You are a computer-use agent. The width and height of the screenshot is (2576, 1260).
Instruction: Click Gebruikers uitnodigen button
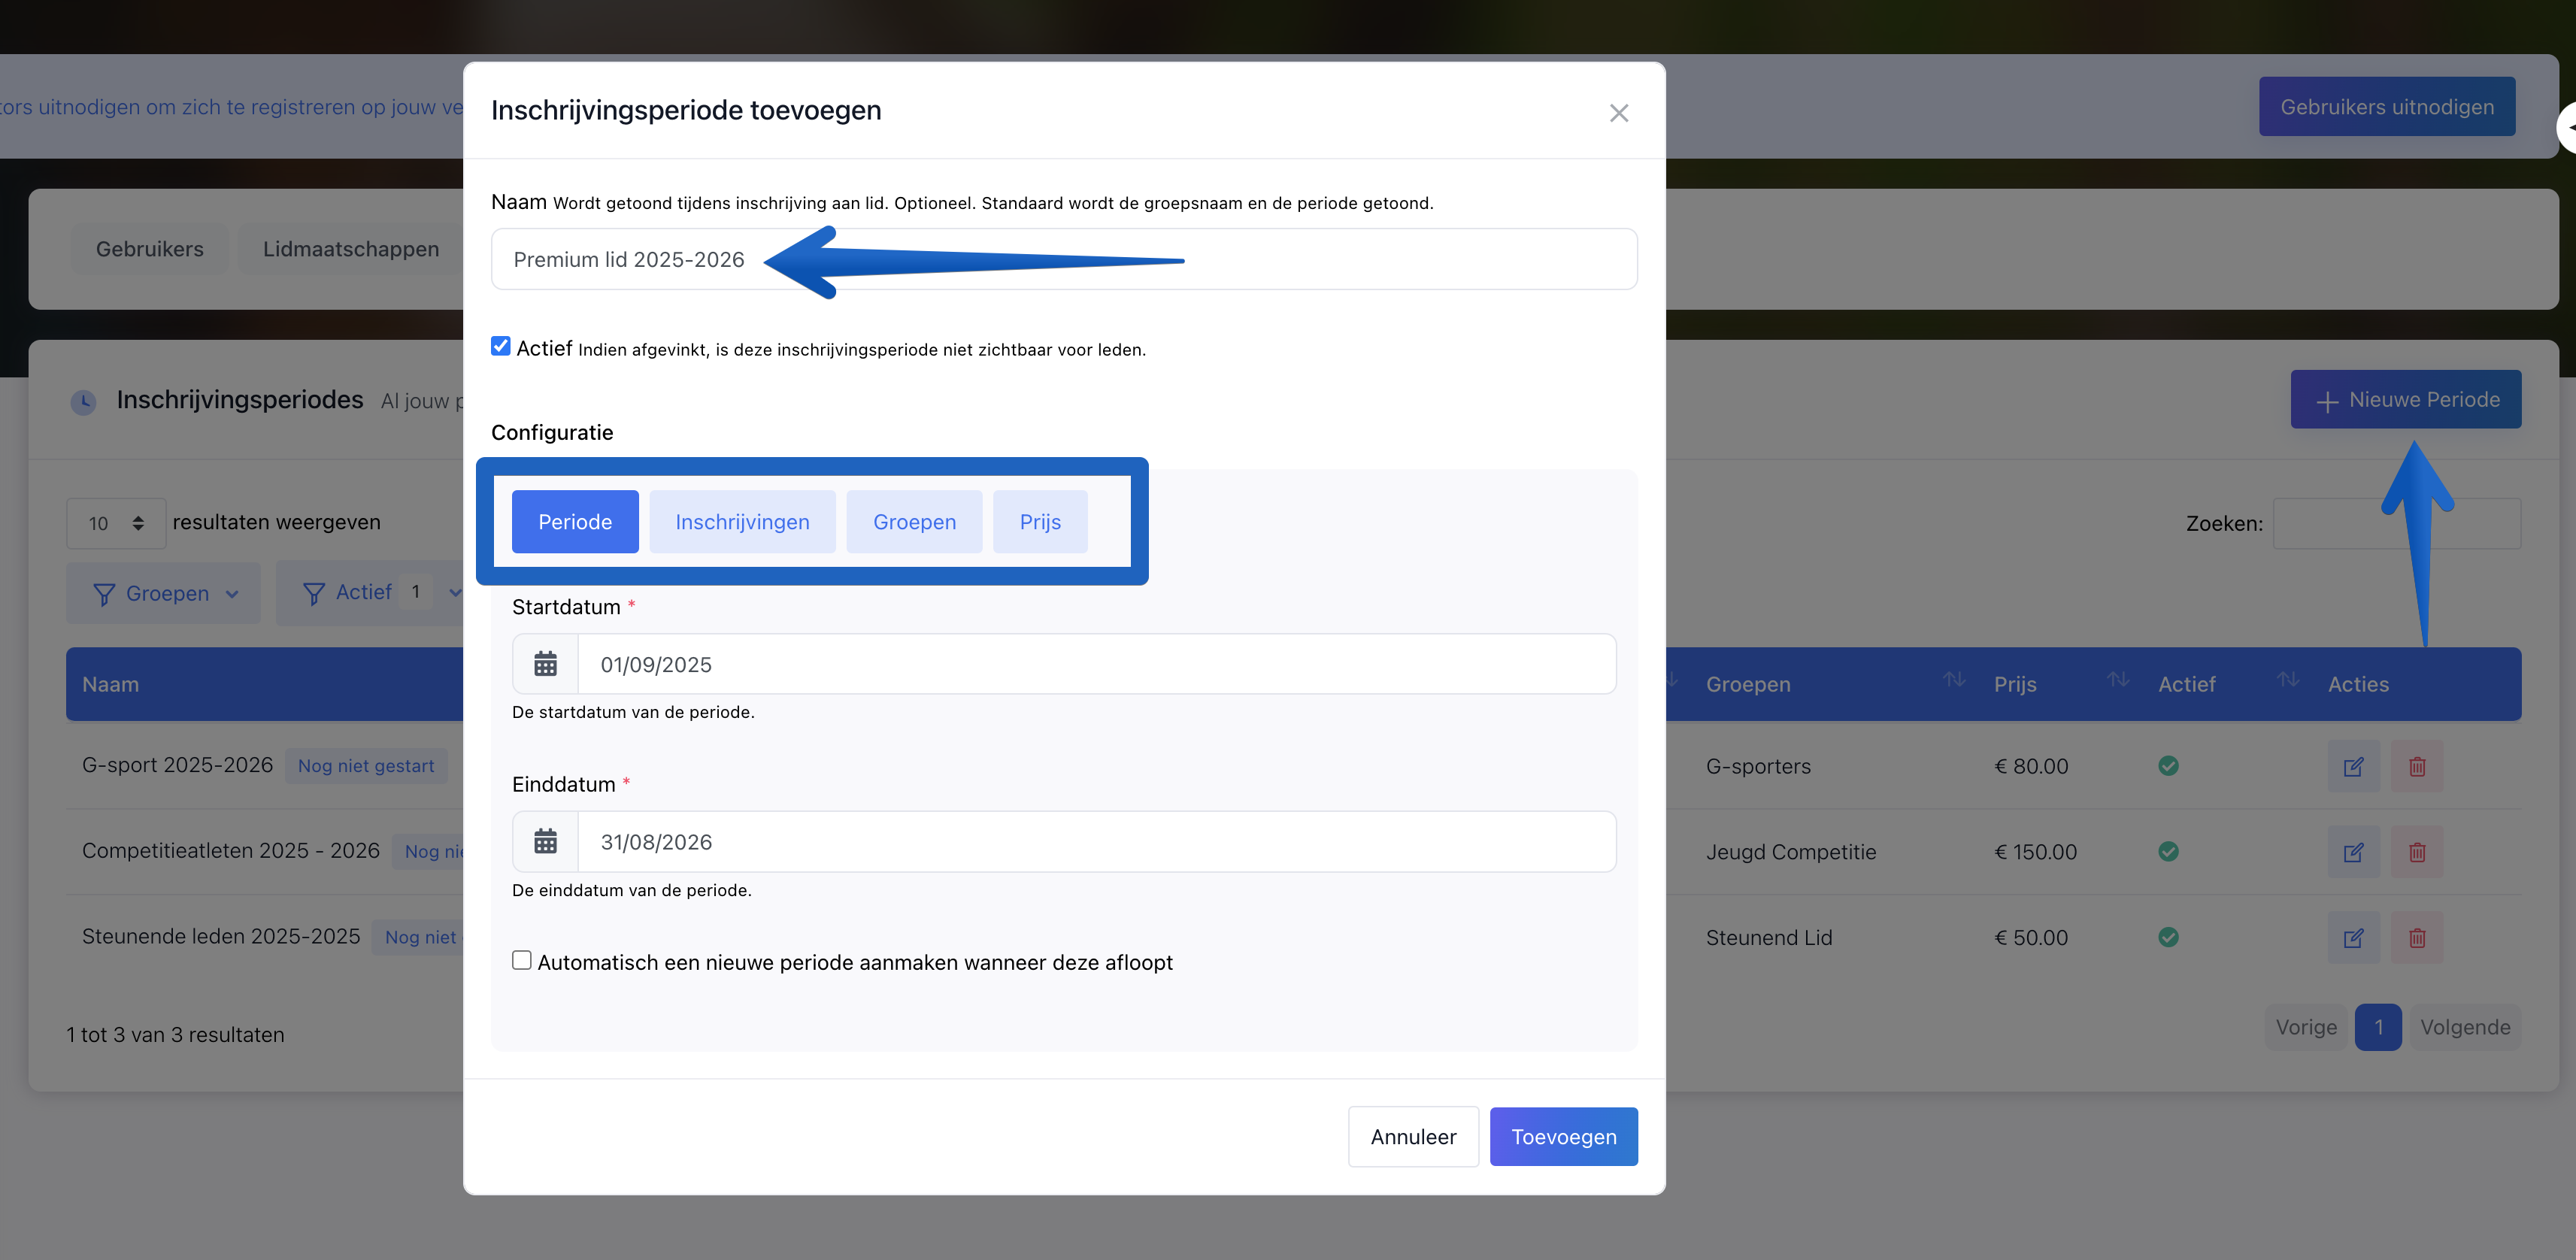pos(2386,107)
